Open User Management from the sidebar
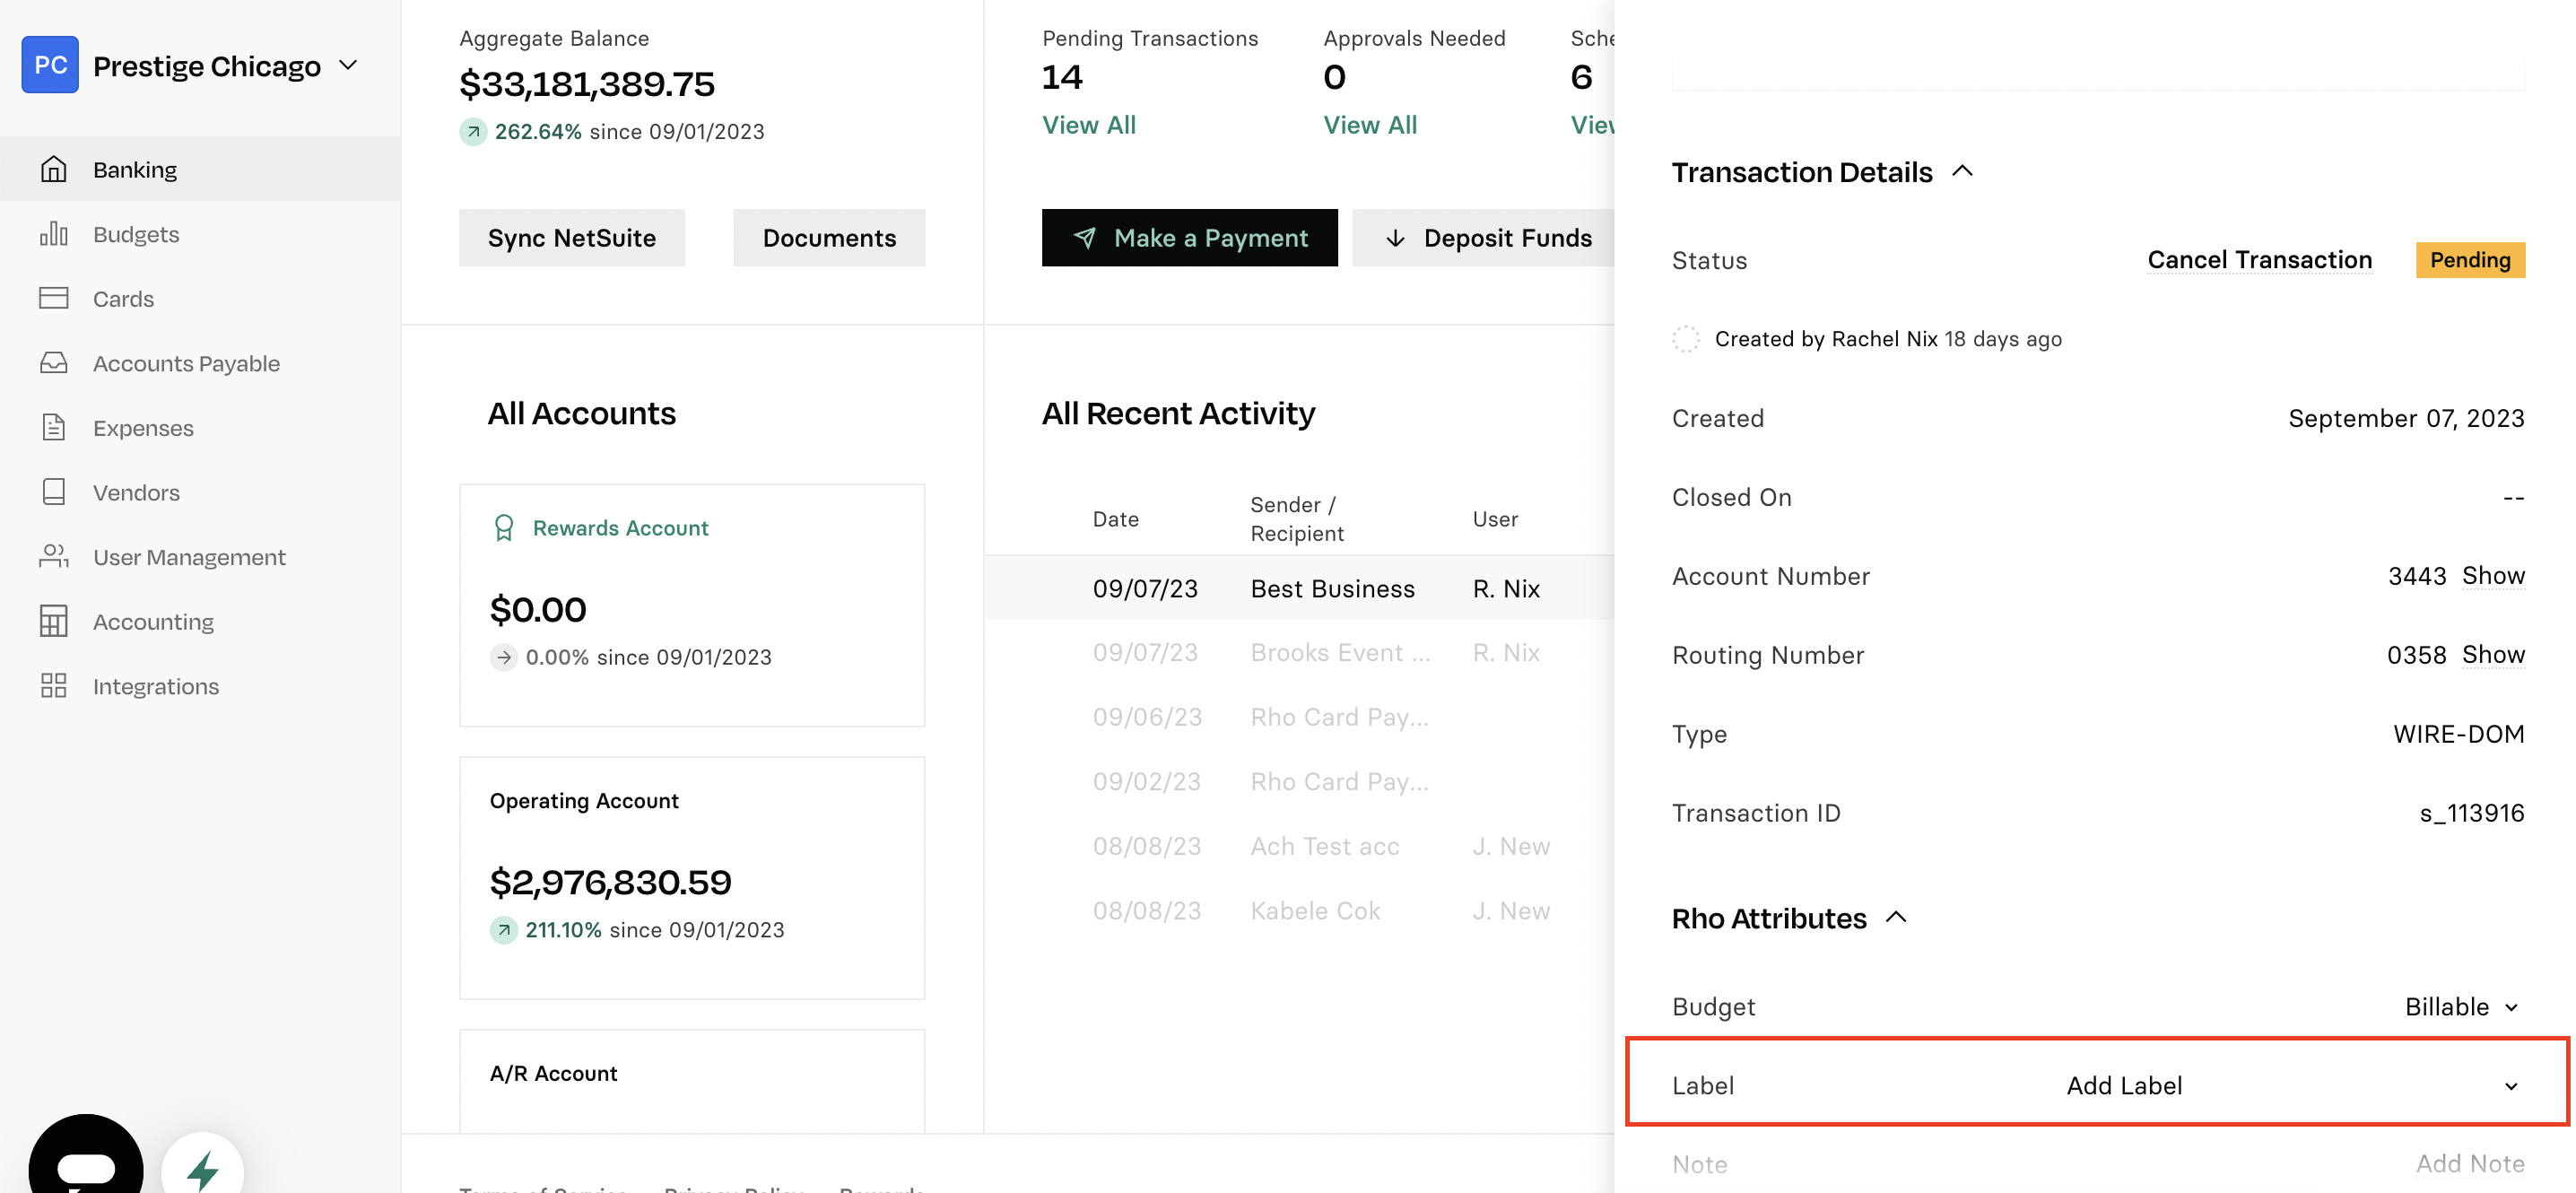The height and width of the screenshot is (1193, 2576). (189, 557)
